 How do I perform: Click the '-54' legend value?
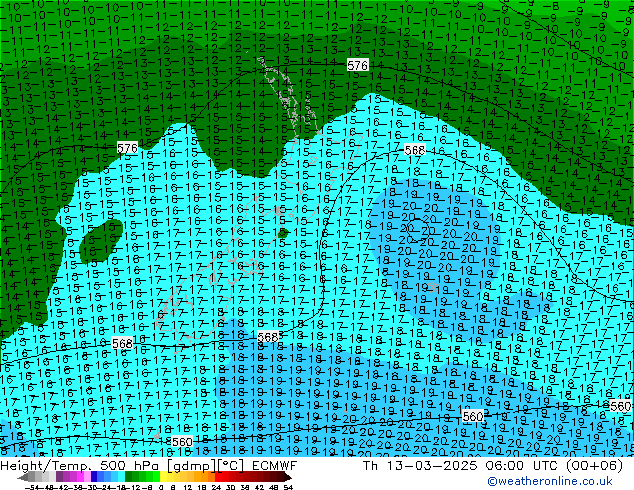pos(32,487)
